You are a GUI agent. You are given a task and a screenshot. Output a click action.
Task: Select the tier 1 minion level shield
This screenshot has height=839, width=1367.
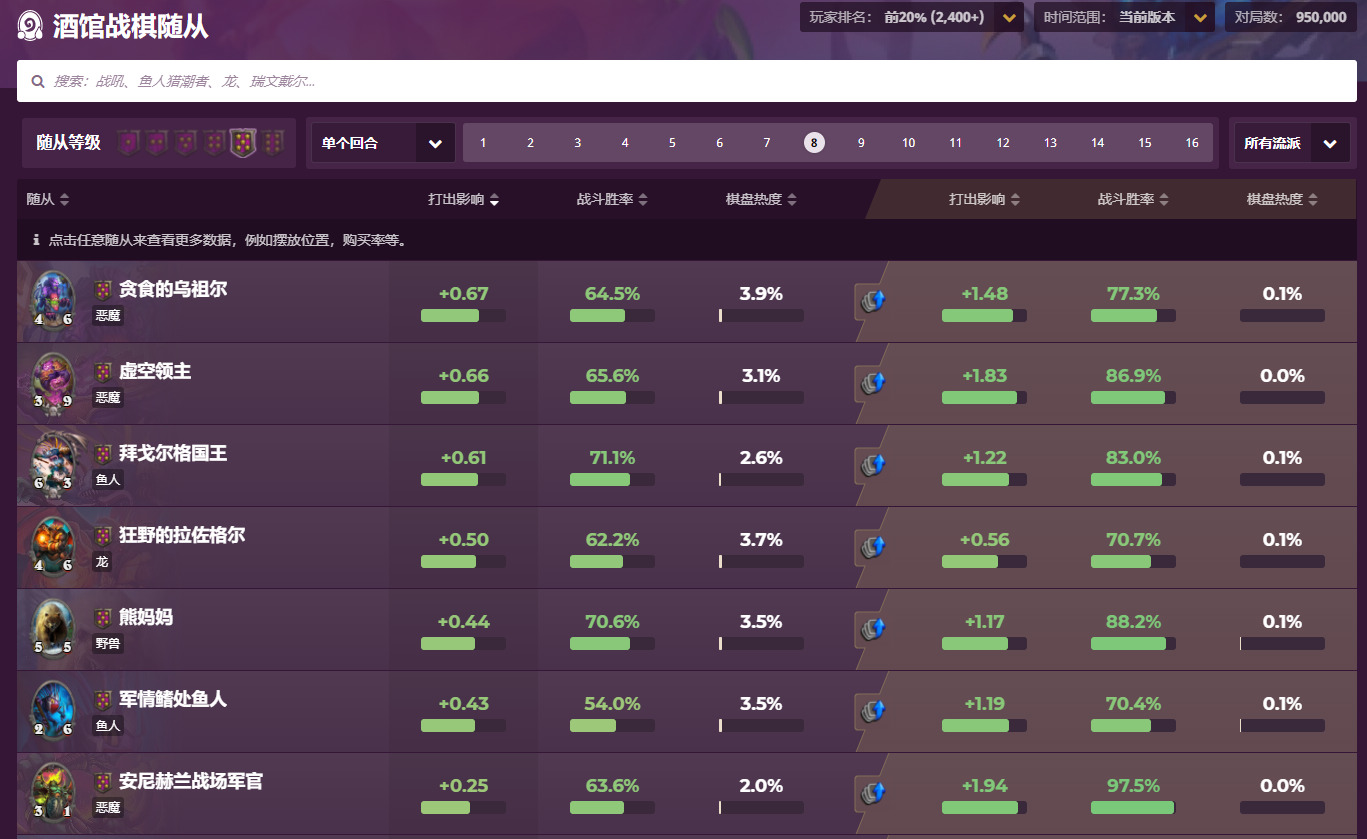tap(127, 143)
